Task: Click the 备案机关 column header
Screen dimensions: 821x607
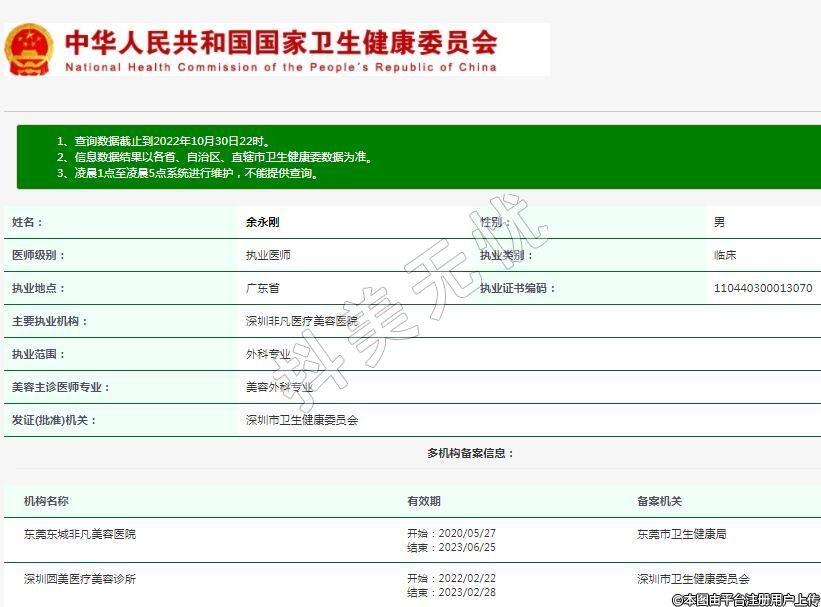Action: click(x=659, y=501)
